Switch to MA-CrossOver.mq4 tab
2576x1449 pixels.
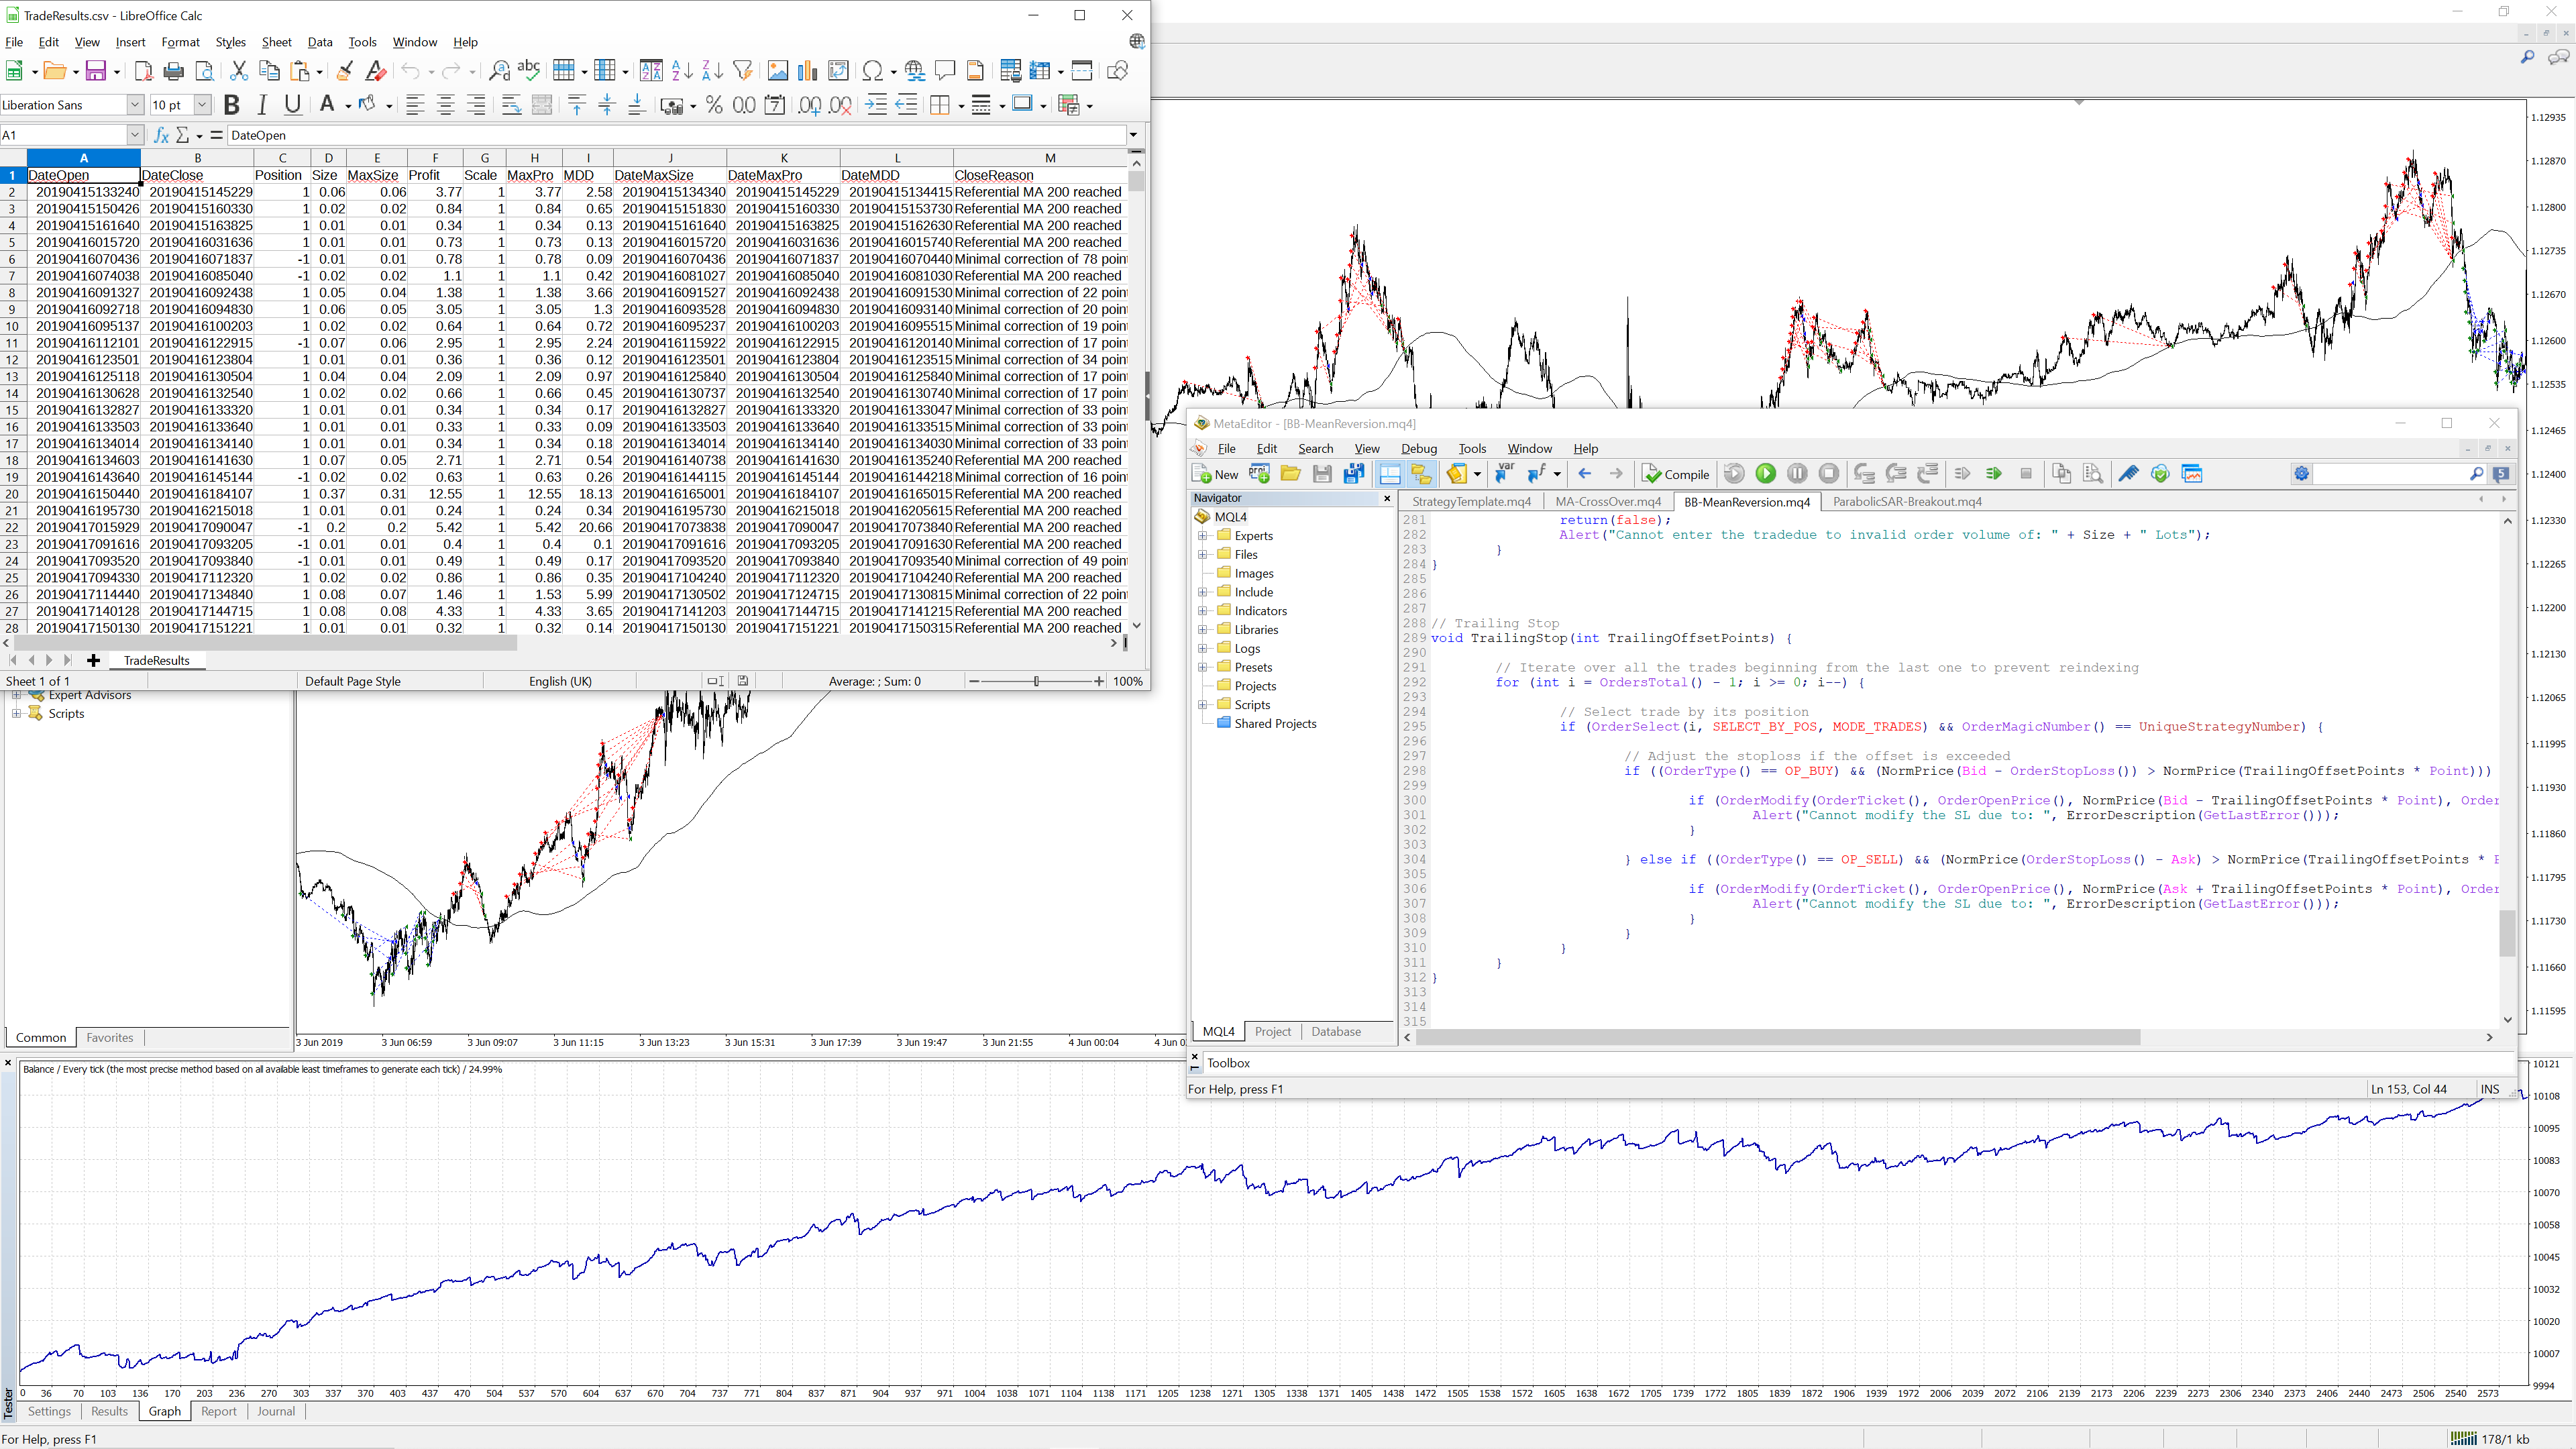pos(1607,502)
